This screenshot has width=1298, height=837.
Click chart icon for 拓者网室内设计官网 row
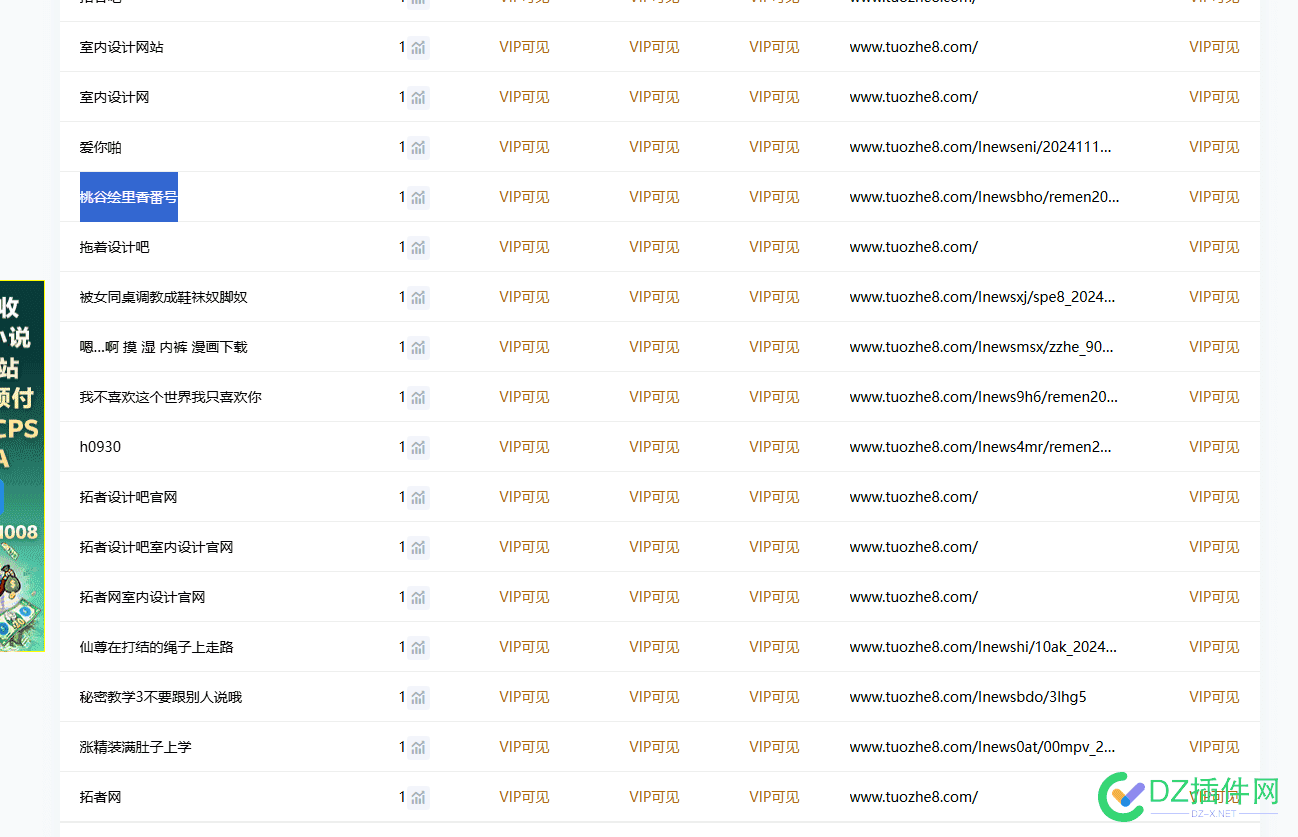pyautogui.click(x=418, y=597)
